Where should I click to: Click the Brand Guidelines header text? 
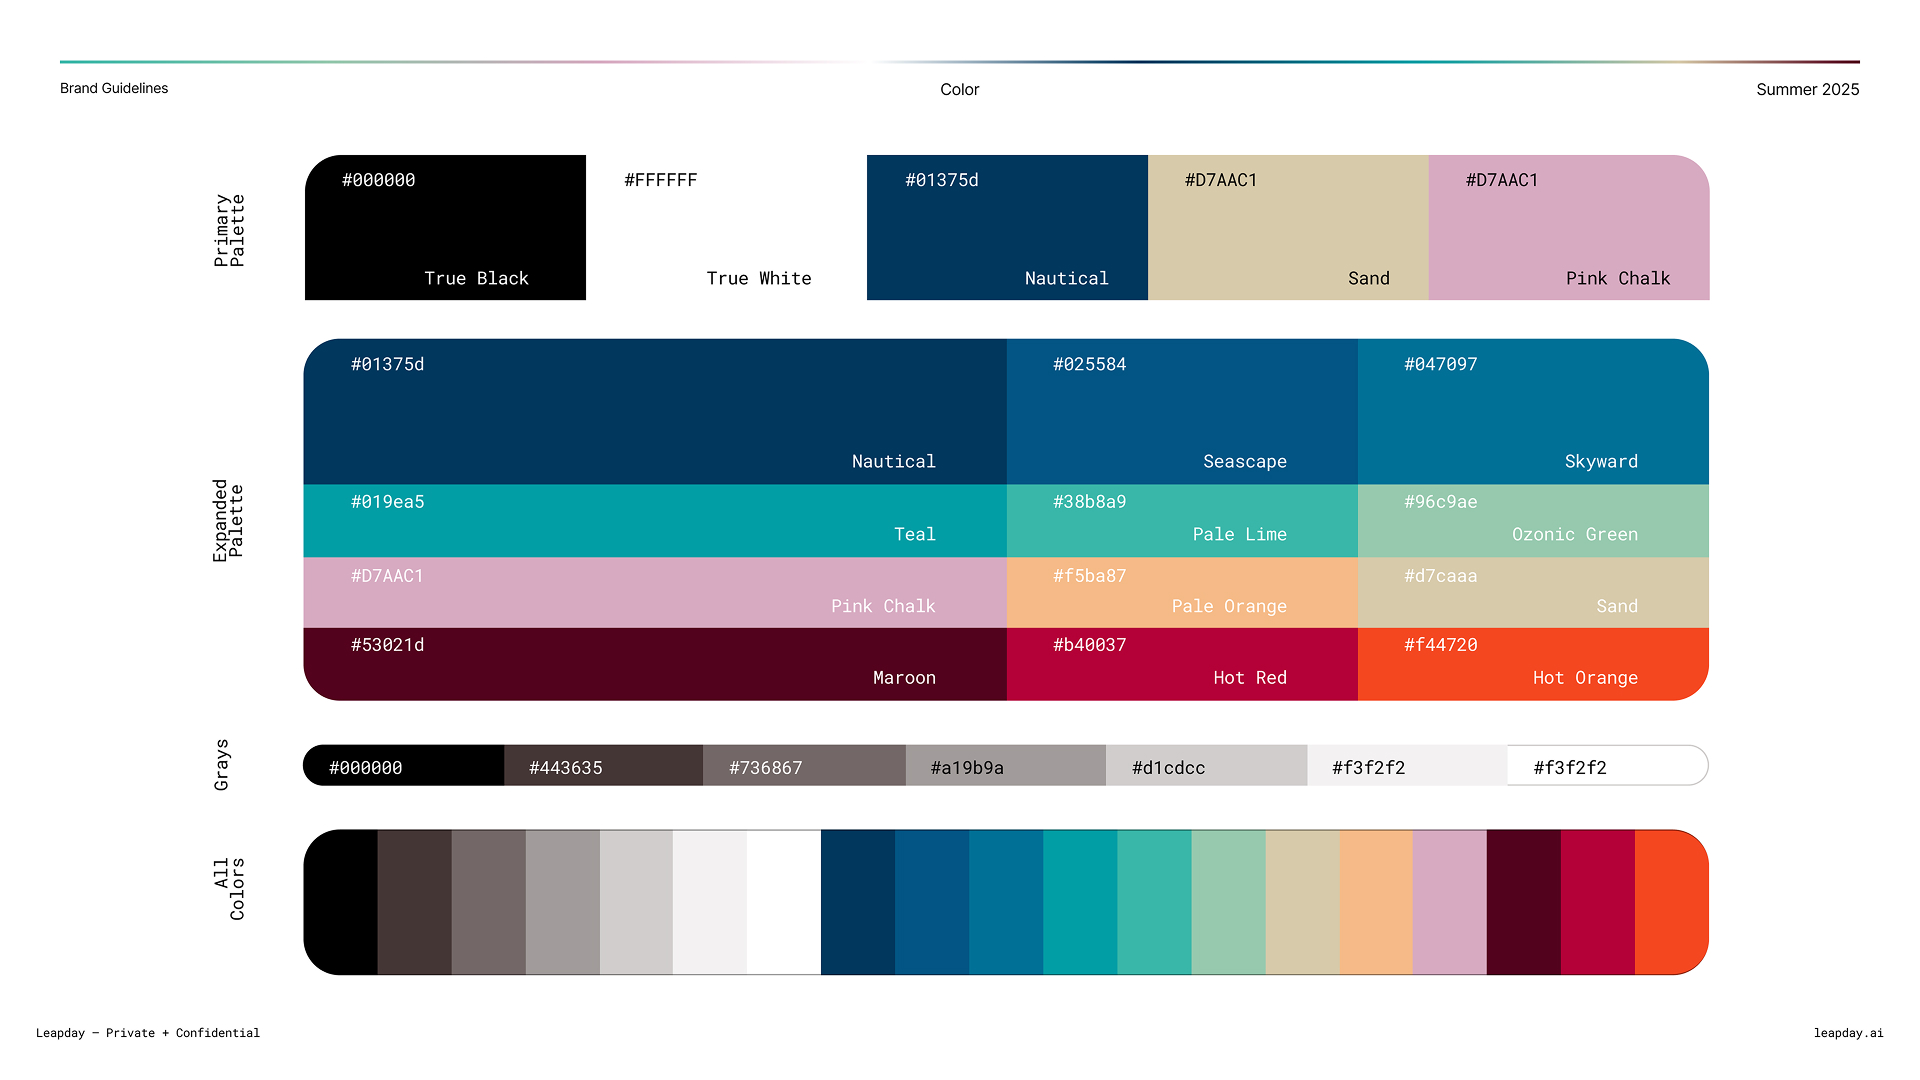pos(114,88)
